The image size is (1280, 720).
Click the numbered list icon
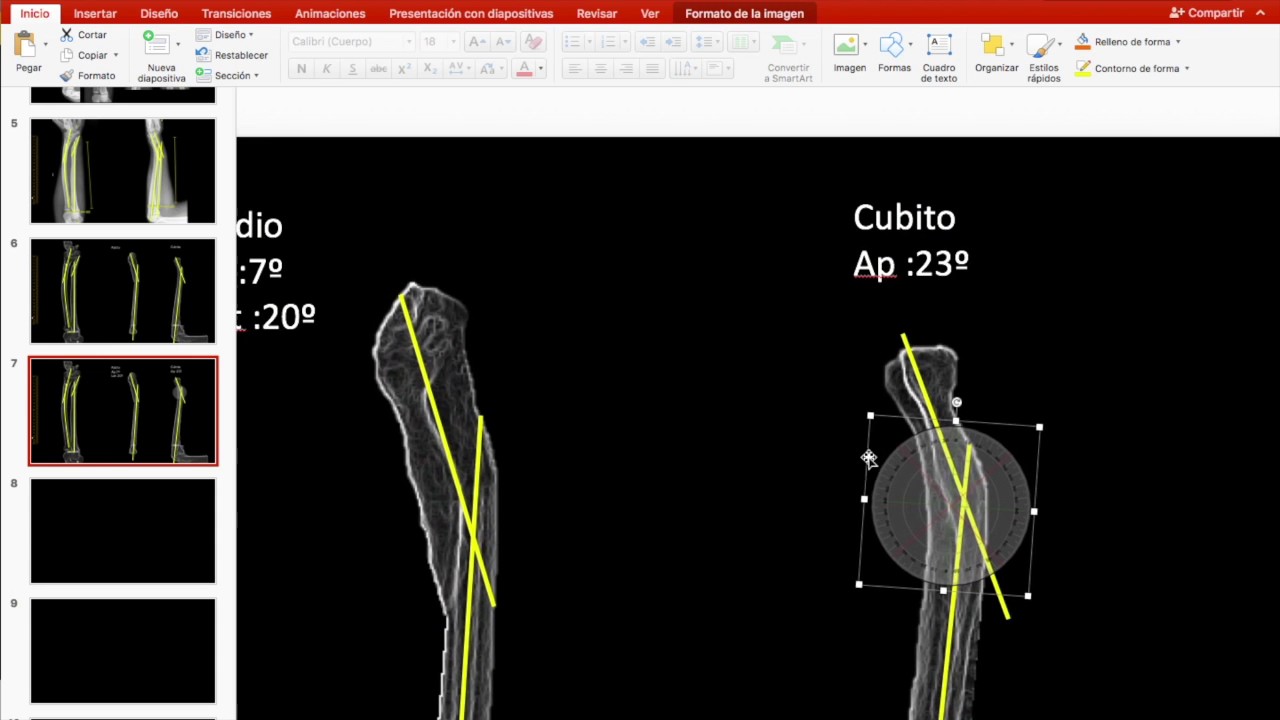(x=608, y=42)
